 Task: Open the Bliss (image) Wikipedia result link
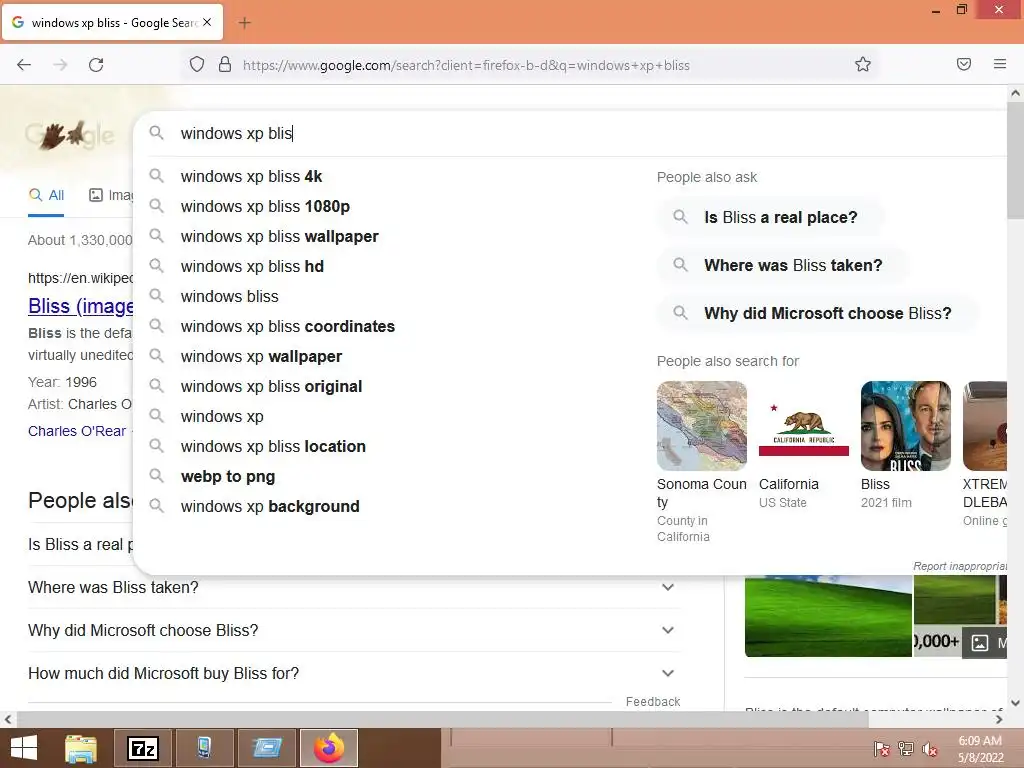pos(81,306)
